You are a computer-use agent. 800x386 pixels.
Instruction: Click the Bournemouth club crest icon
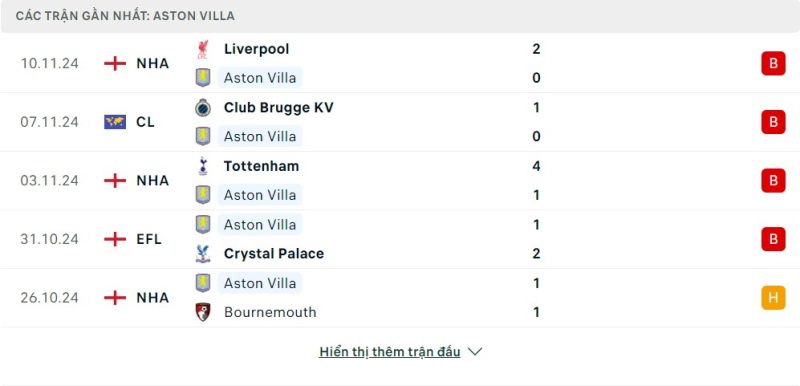point(203,312)
